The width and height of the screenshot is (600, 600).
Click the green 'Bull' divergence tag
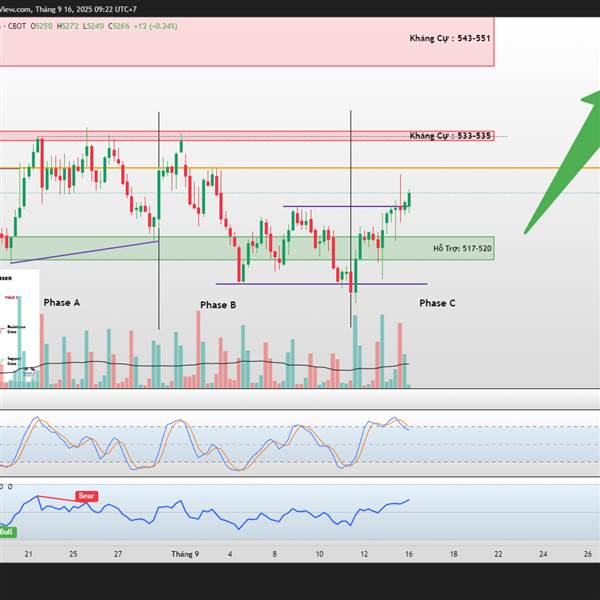point(7,532)
